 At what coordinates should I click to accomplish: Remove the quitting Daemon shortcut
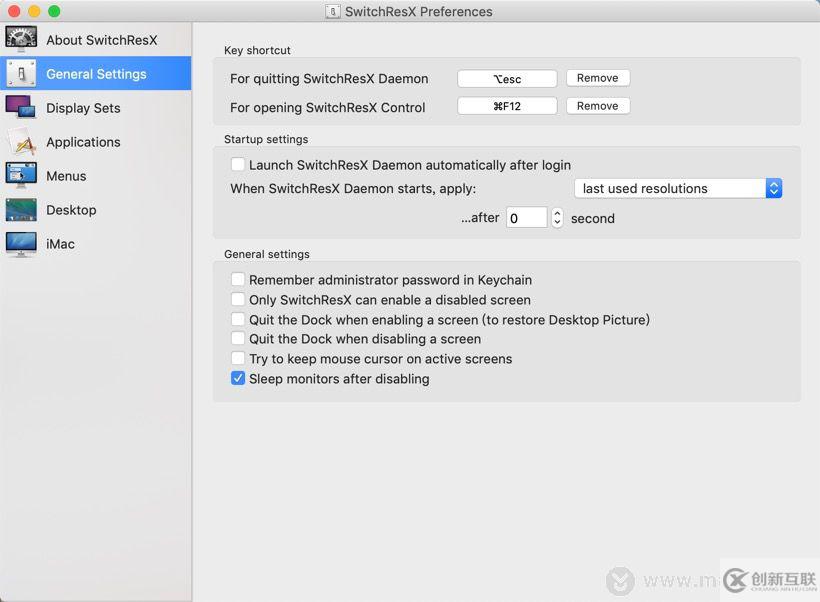598,78
